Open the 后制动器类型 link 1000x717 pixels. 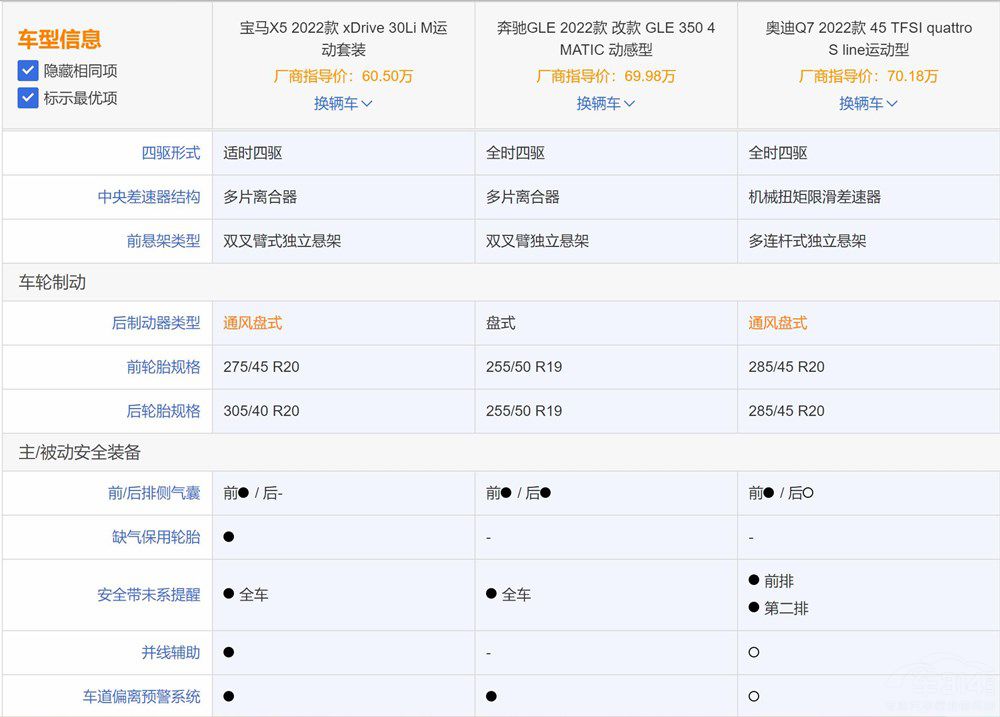coord(159,323)
